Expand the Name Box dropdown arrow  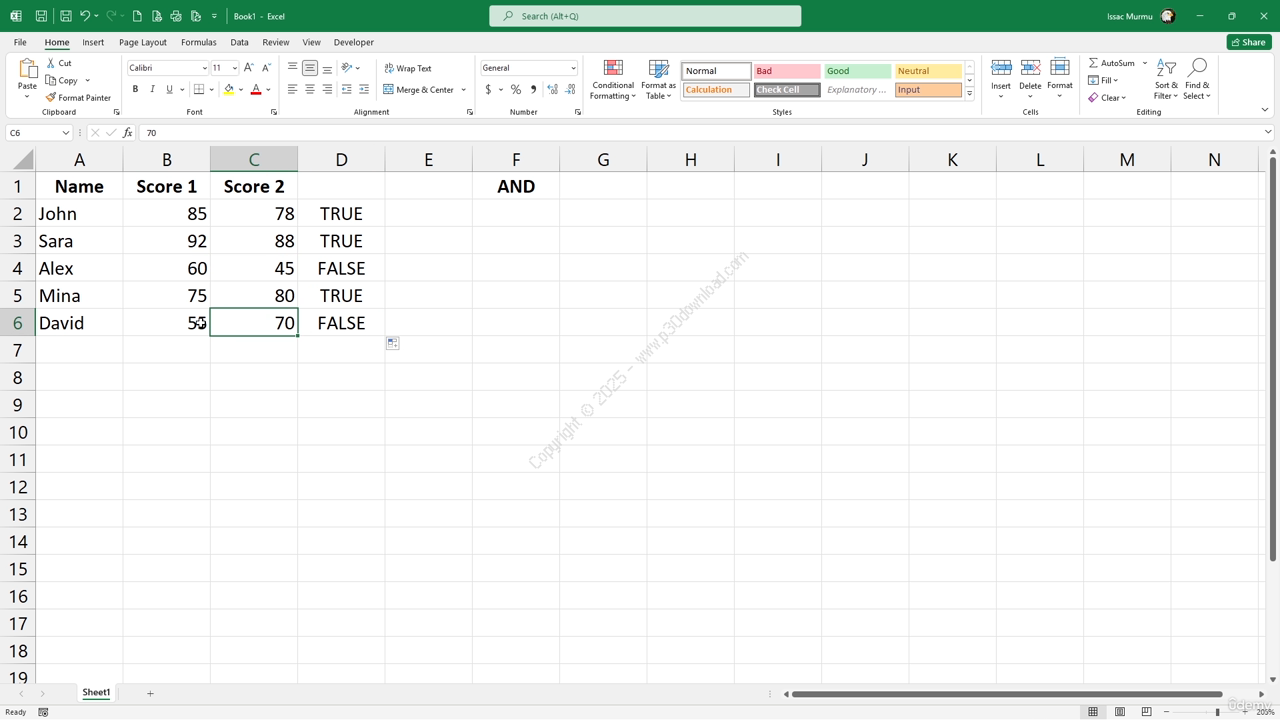click(x=66, y=133)
